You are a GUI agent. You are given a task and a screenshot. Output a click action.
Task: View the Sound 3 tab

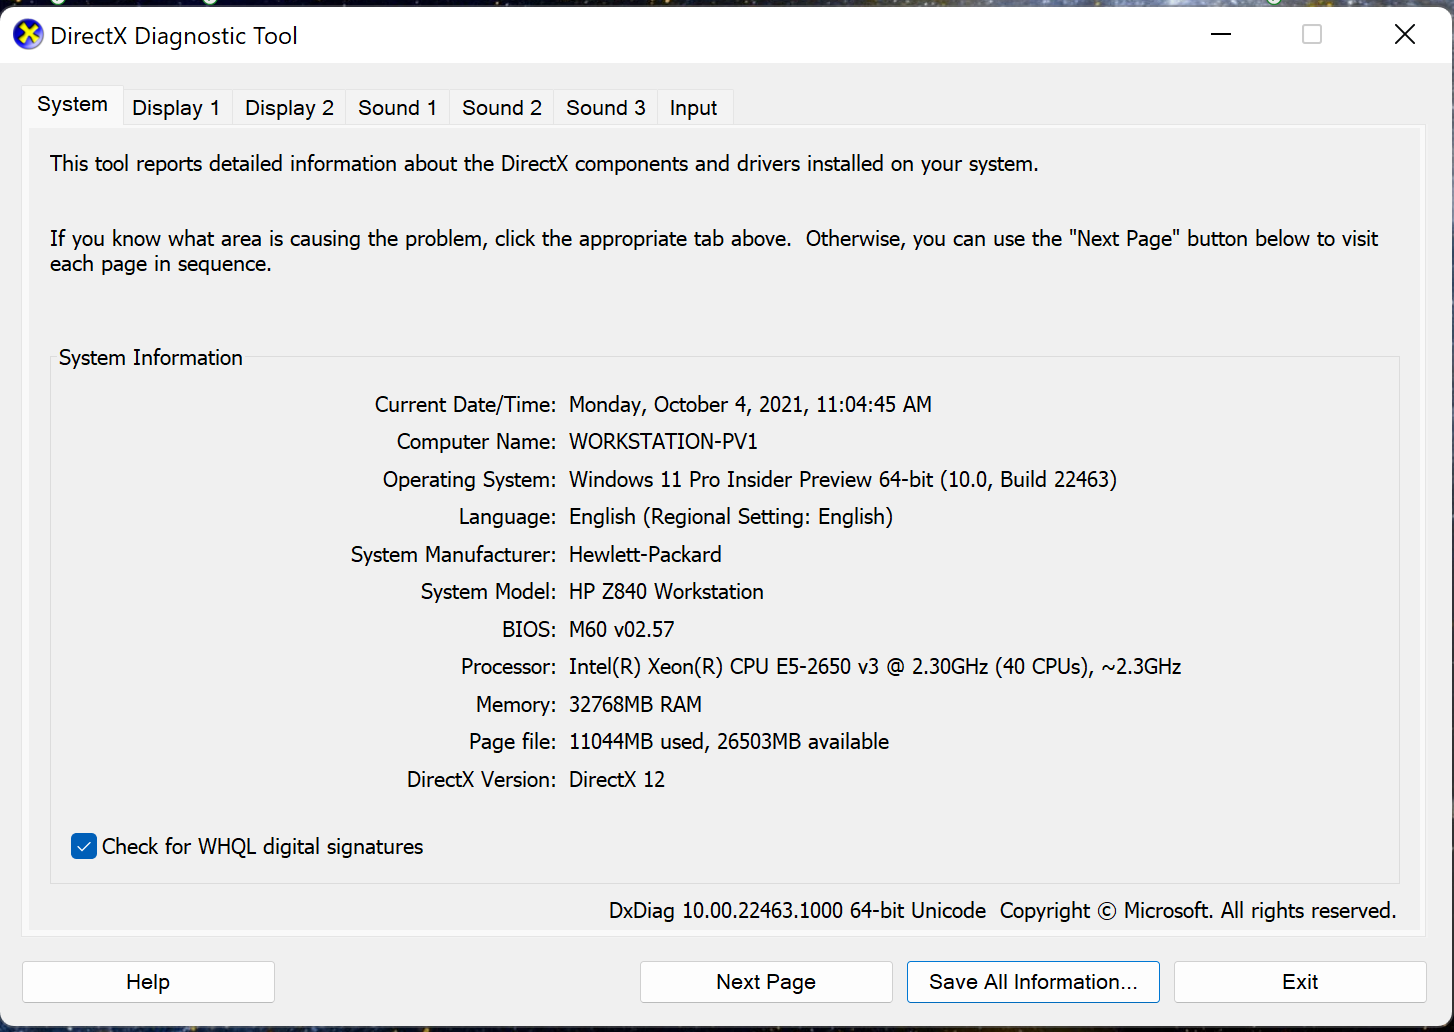pyautogui.click(x=606, y=108)
